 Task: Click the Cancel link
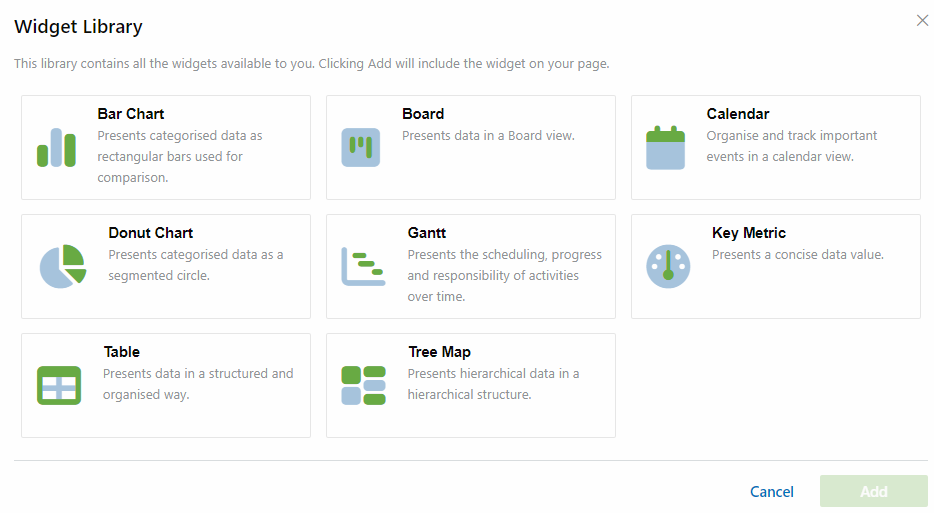click(771, 492)
